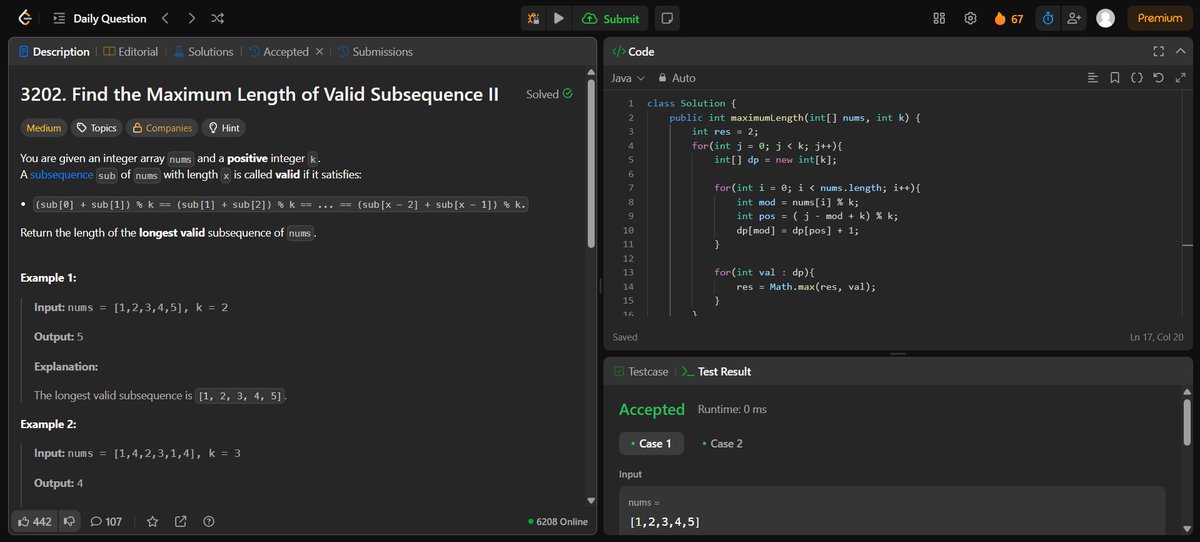
Task: Go to next question arrow
Action: point(191,18)
